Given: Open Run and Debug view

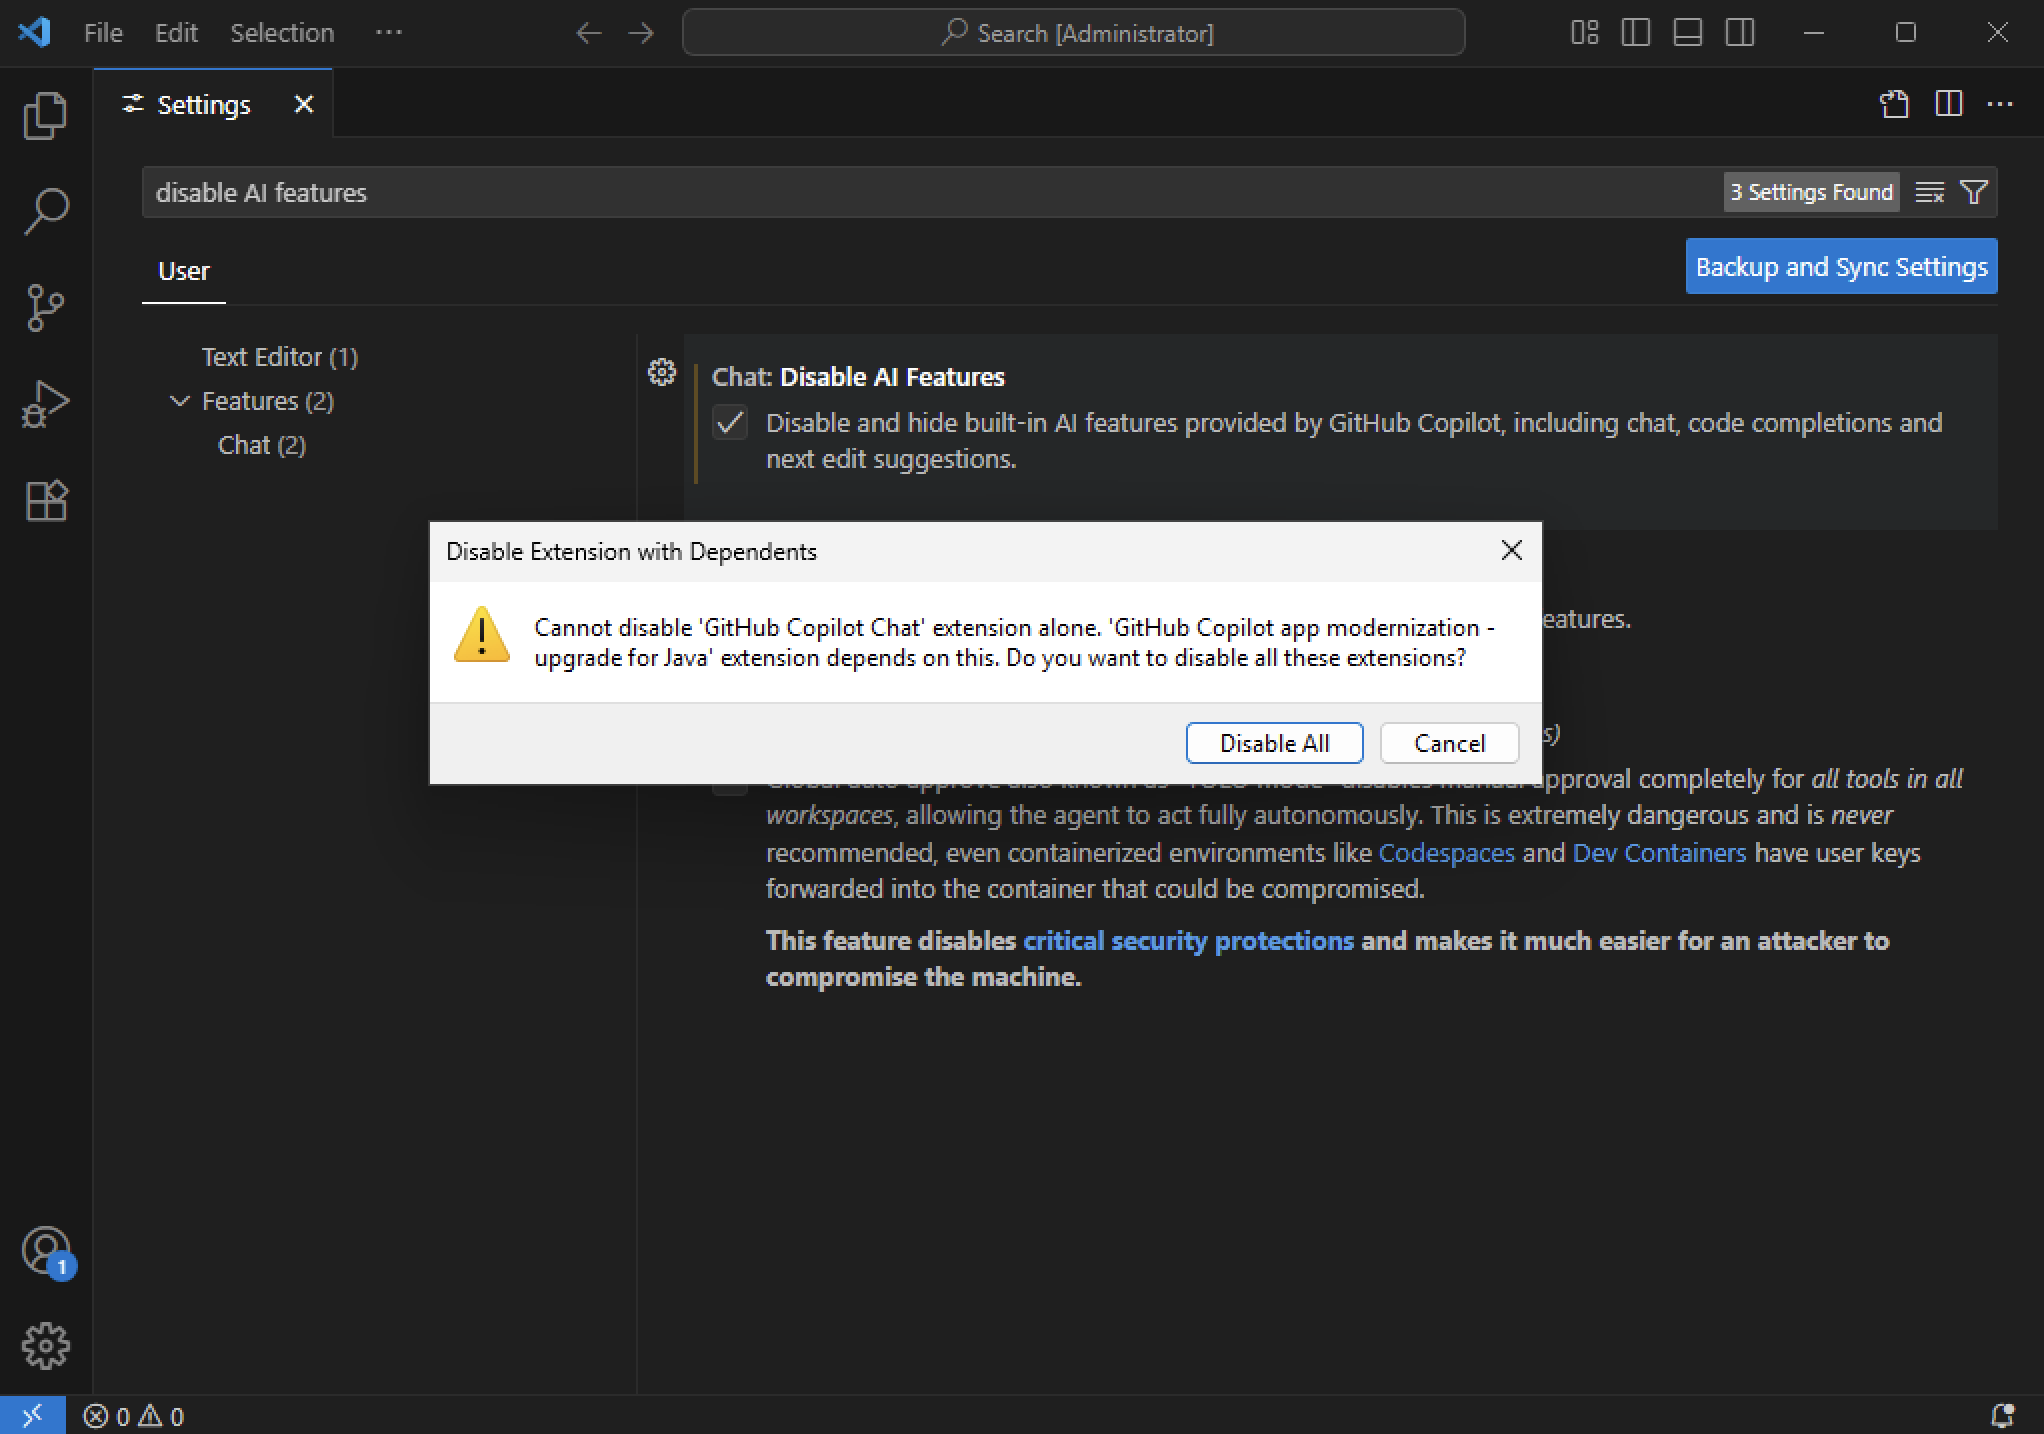Looking at the screenshot, I should [45, 404].
